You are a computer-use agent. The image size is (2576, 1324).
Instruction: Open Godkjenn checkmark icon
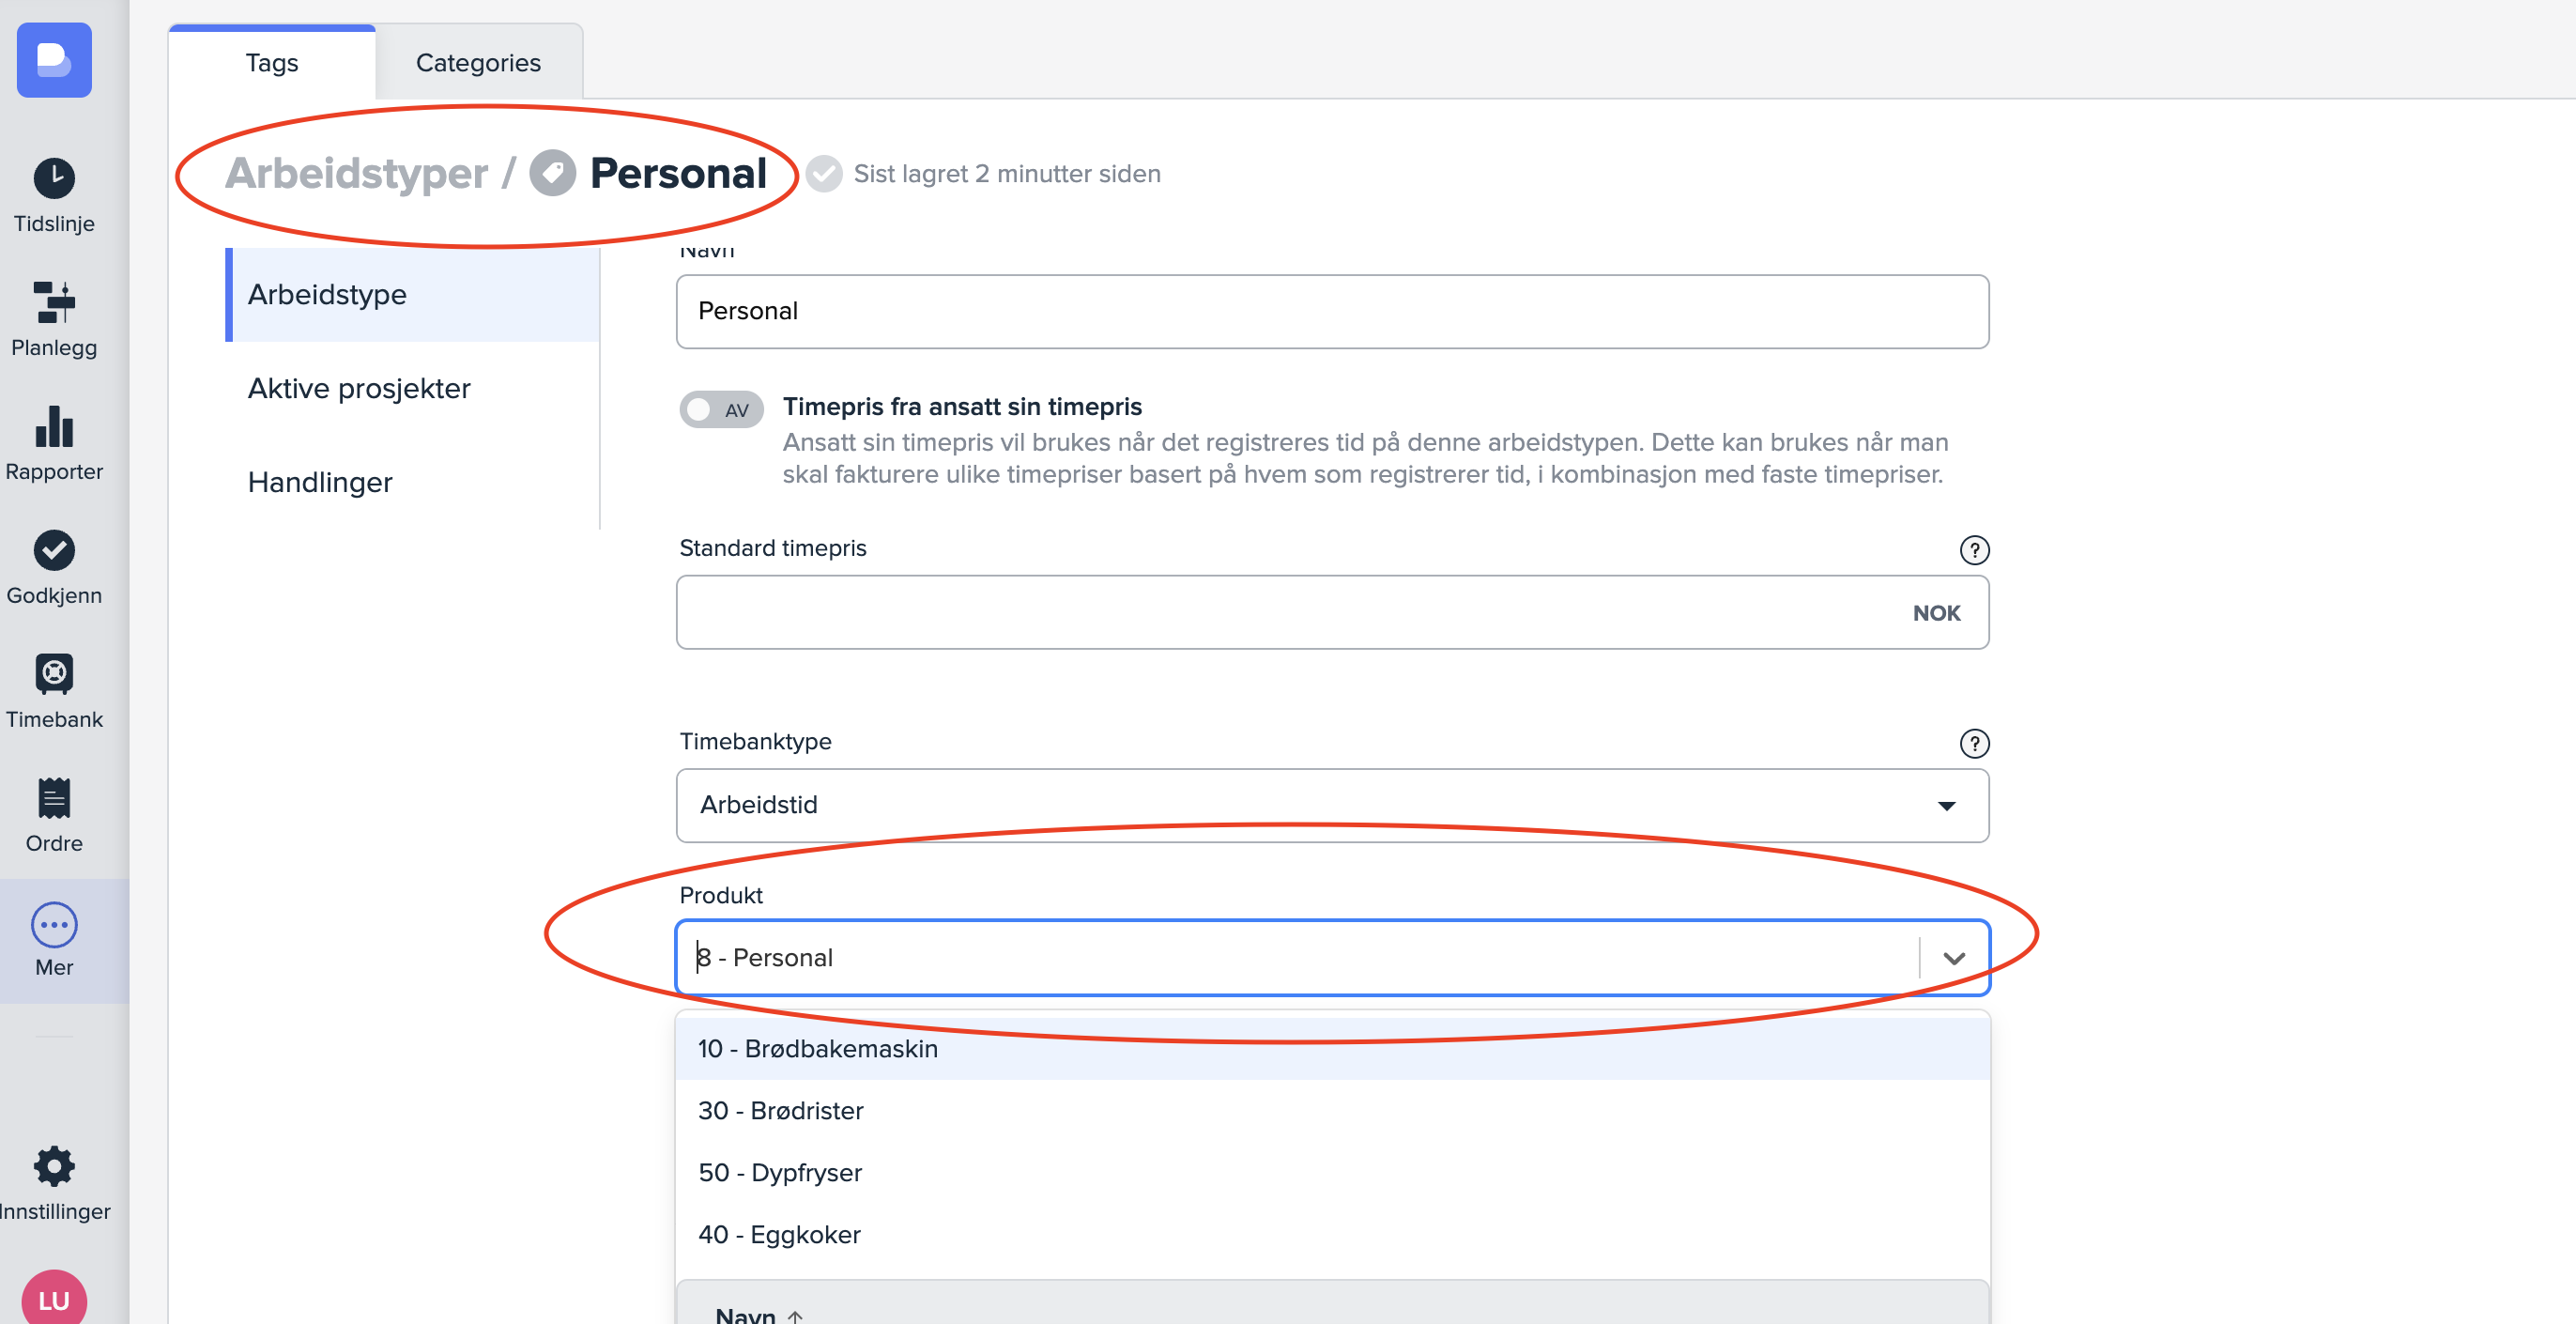(x=54, y=550)
